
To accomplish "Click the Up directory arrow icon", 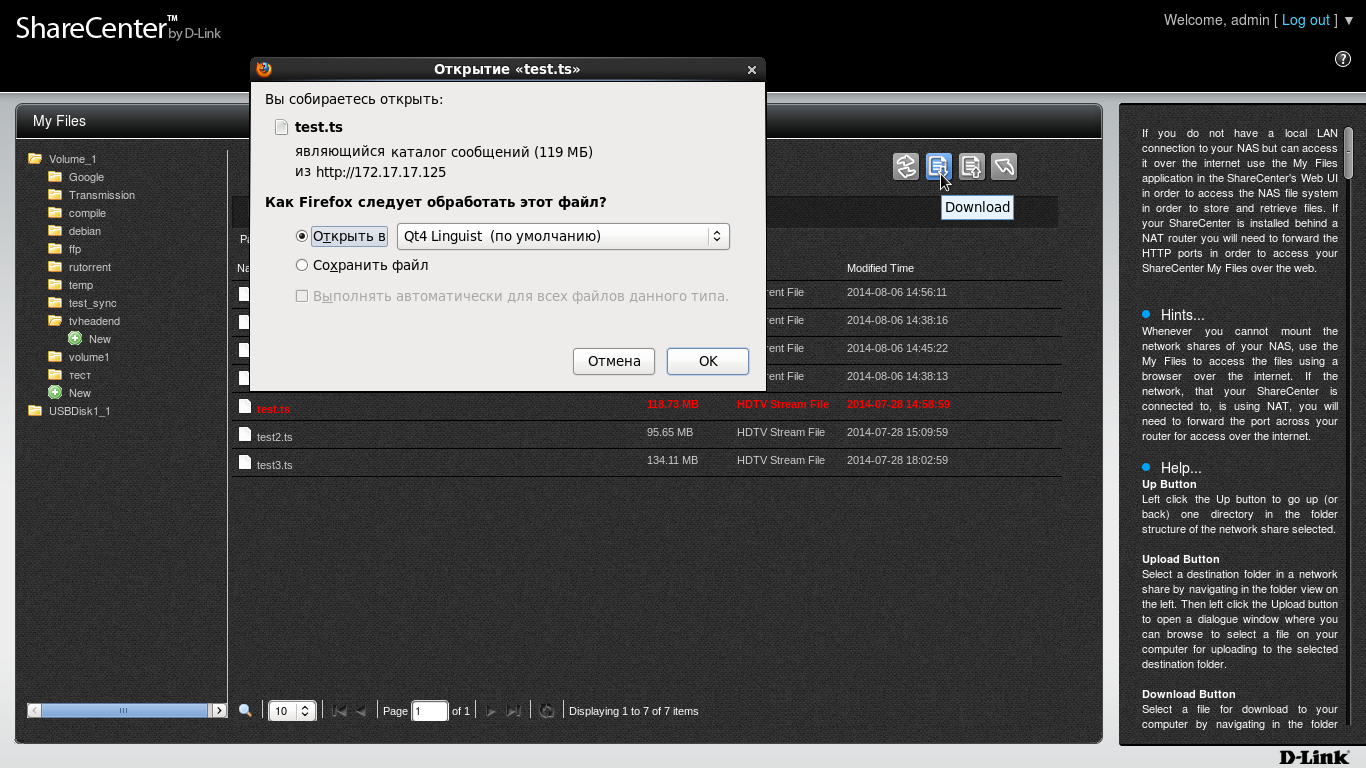I will click(x=1004, y=166).
